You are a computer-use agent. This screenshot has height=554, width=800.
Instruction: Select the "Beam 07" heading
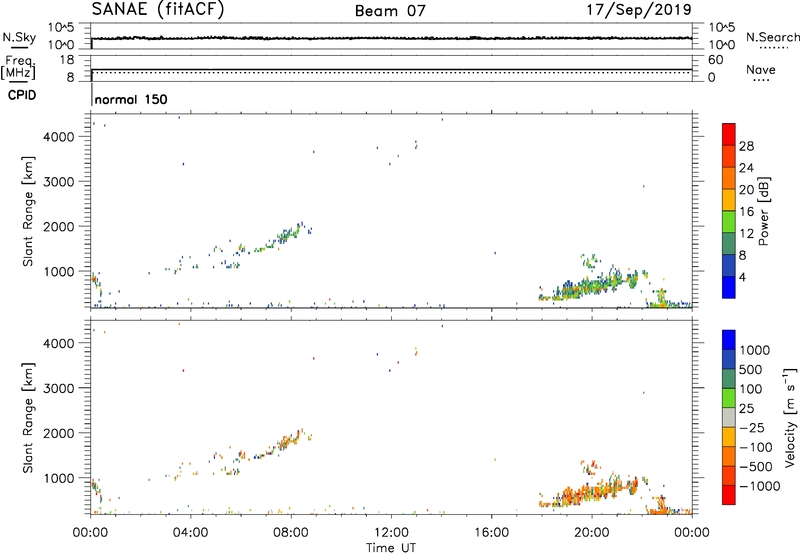(390, 11)
